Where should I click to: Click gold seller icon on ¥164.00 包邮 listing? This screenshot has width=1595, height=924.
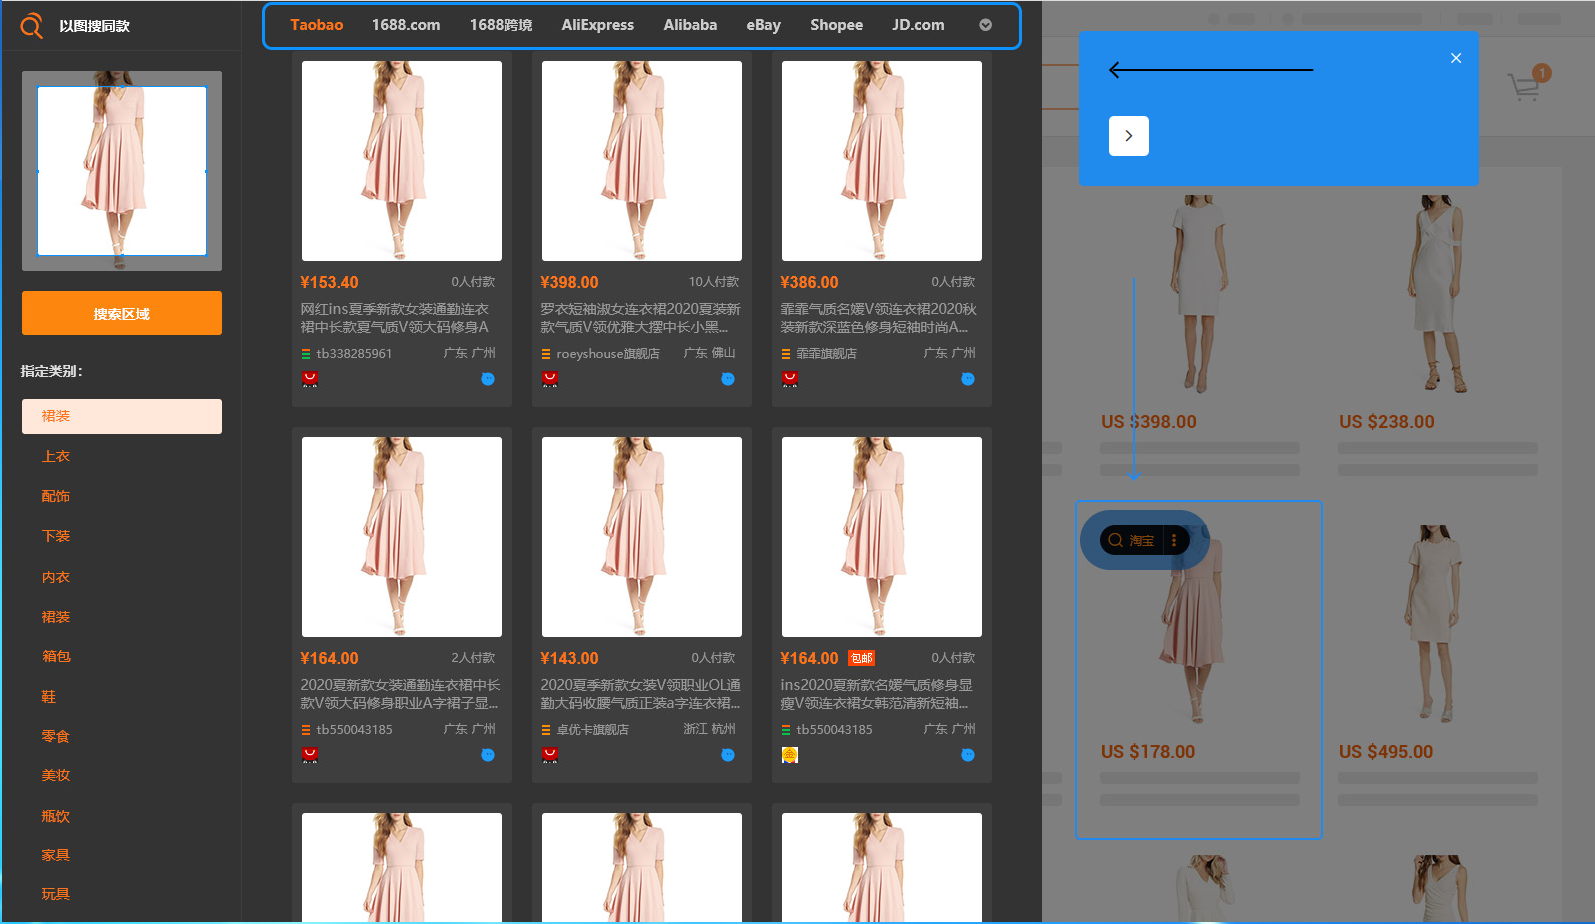click(790, 755)
